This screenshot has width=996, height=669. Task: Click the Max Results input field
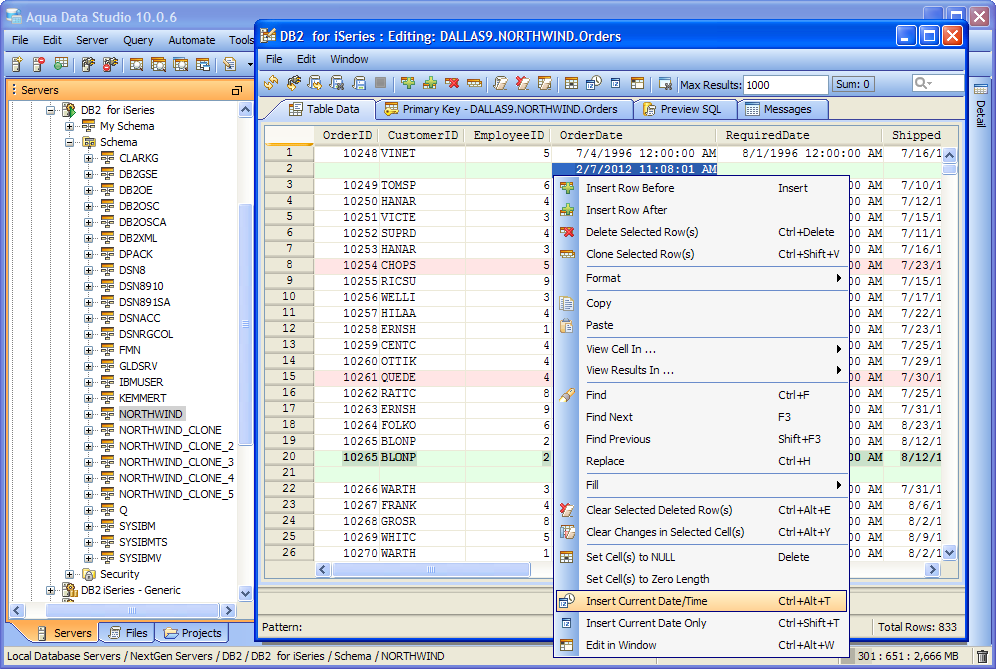point(786,84)
